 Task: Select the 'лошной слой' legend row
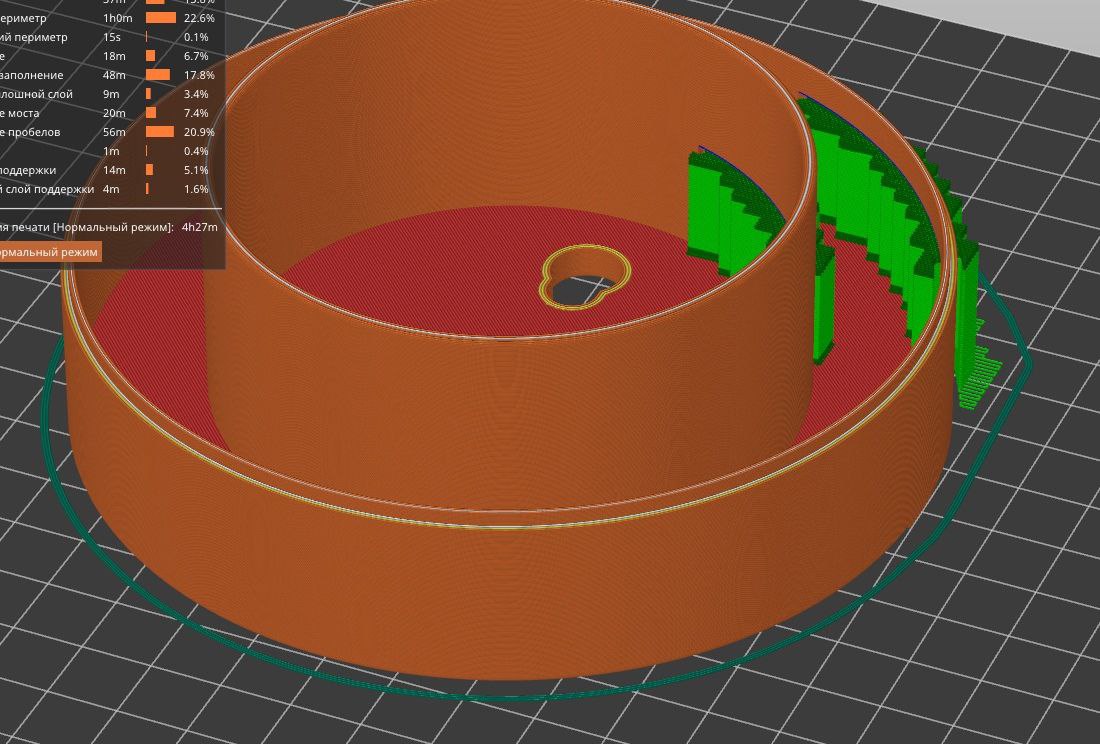click(x=109, y=94)
